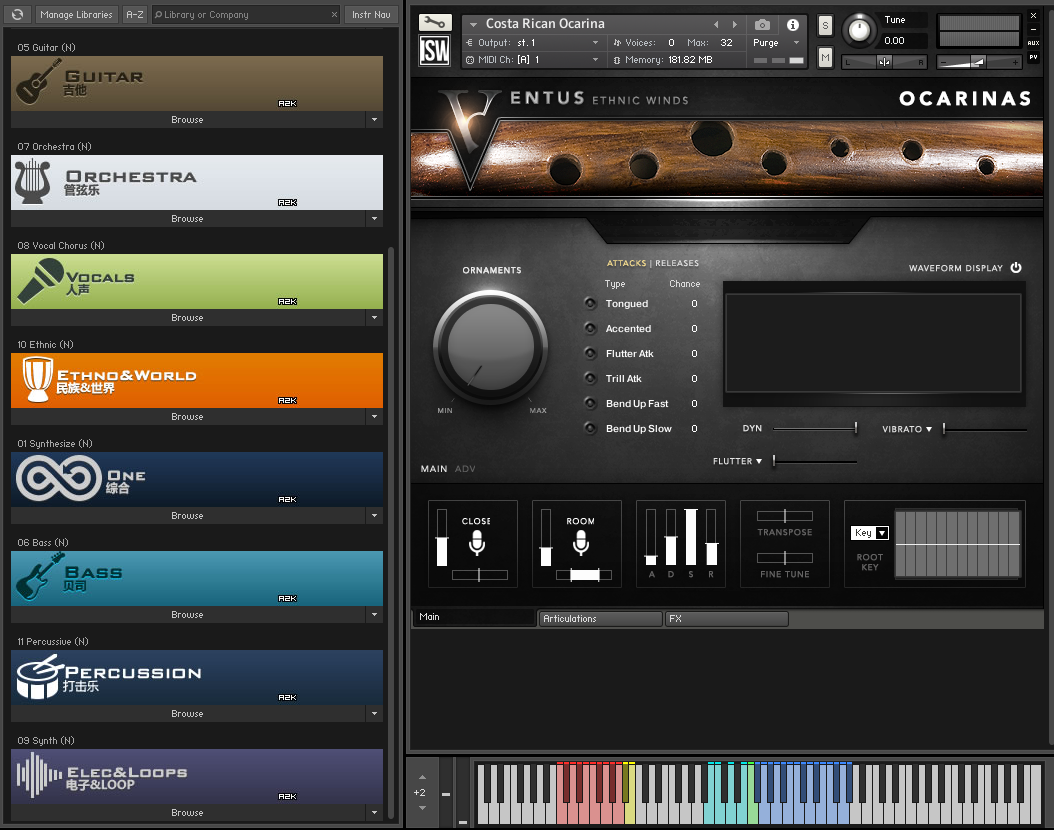Adjust the Room mic pan slider
This screenshot has width=1054, height=830.
pos(583,575)
